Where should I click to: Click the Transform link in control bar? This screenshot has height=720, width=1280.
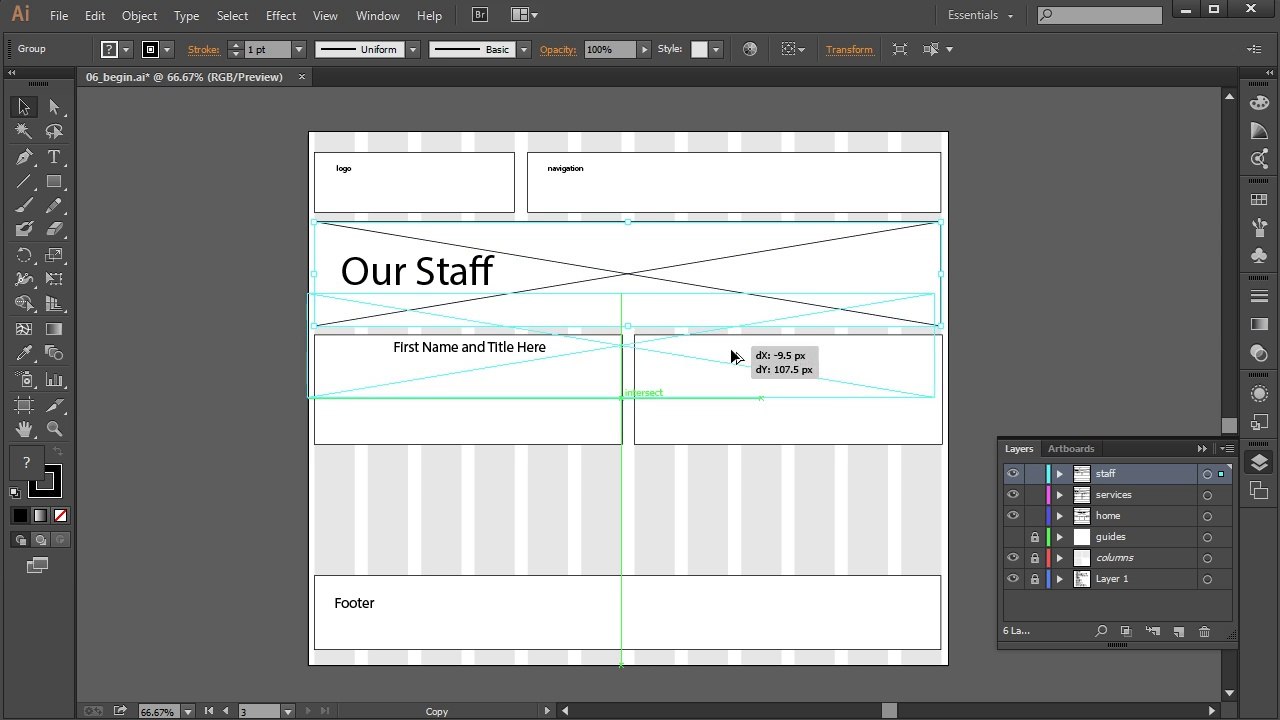[849, 49]
